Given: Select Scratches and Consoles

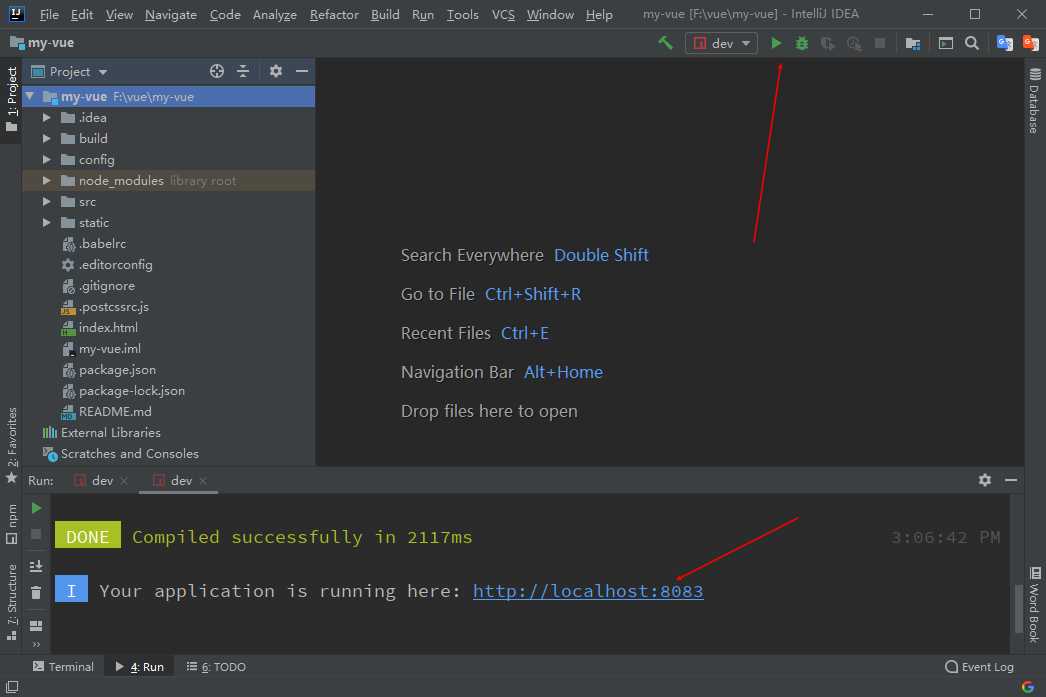Looking at the screenshot, I should pyautogui.click(x=129, y=454).
